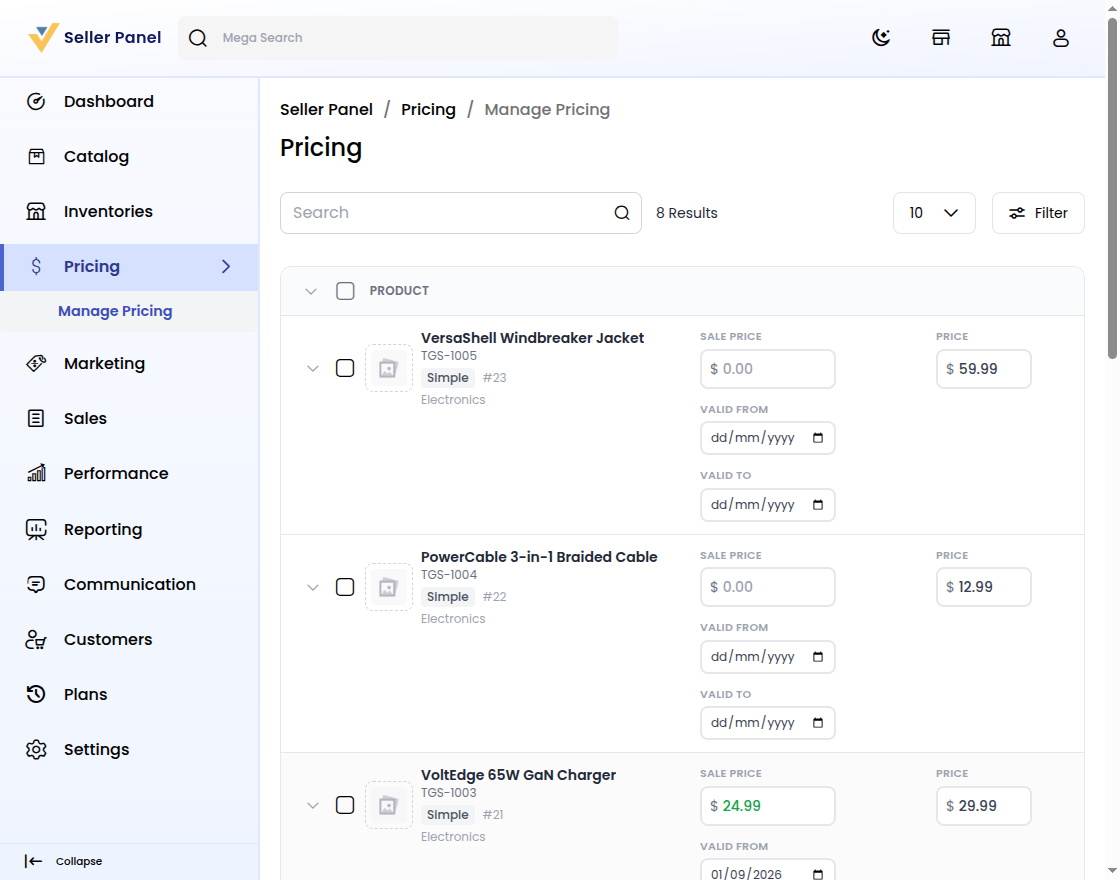Viewport: 1120px width, 880px height.
Task: Click the Communication chat icon
Action: 36,584
